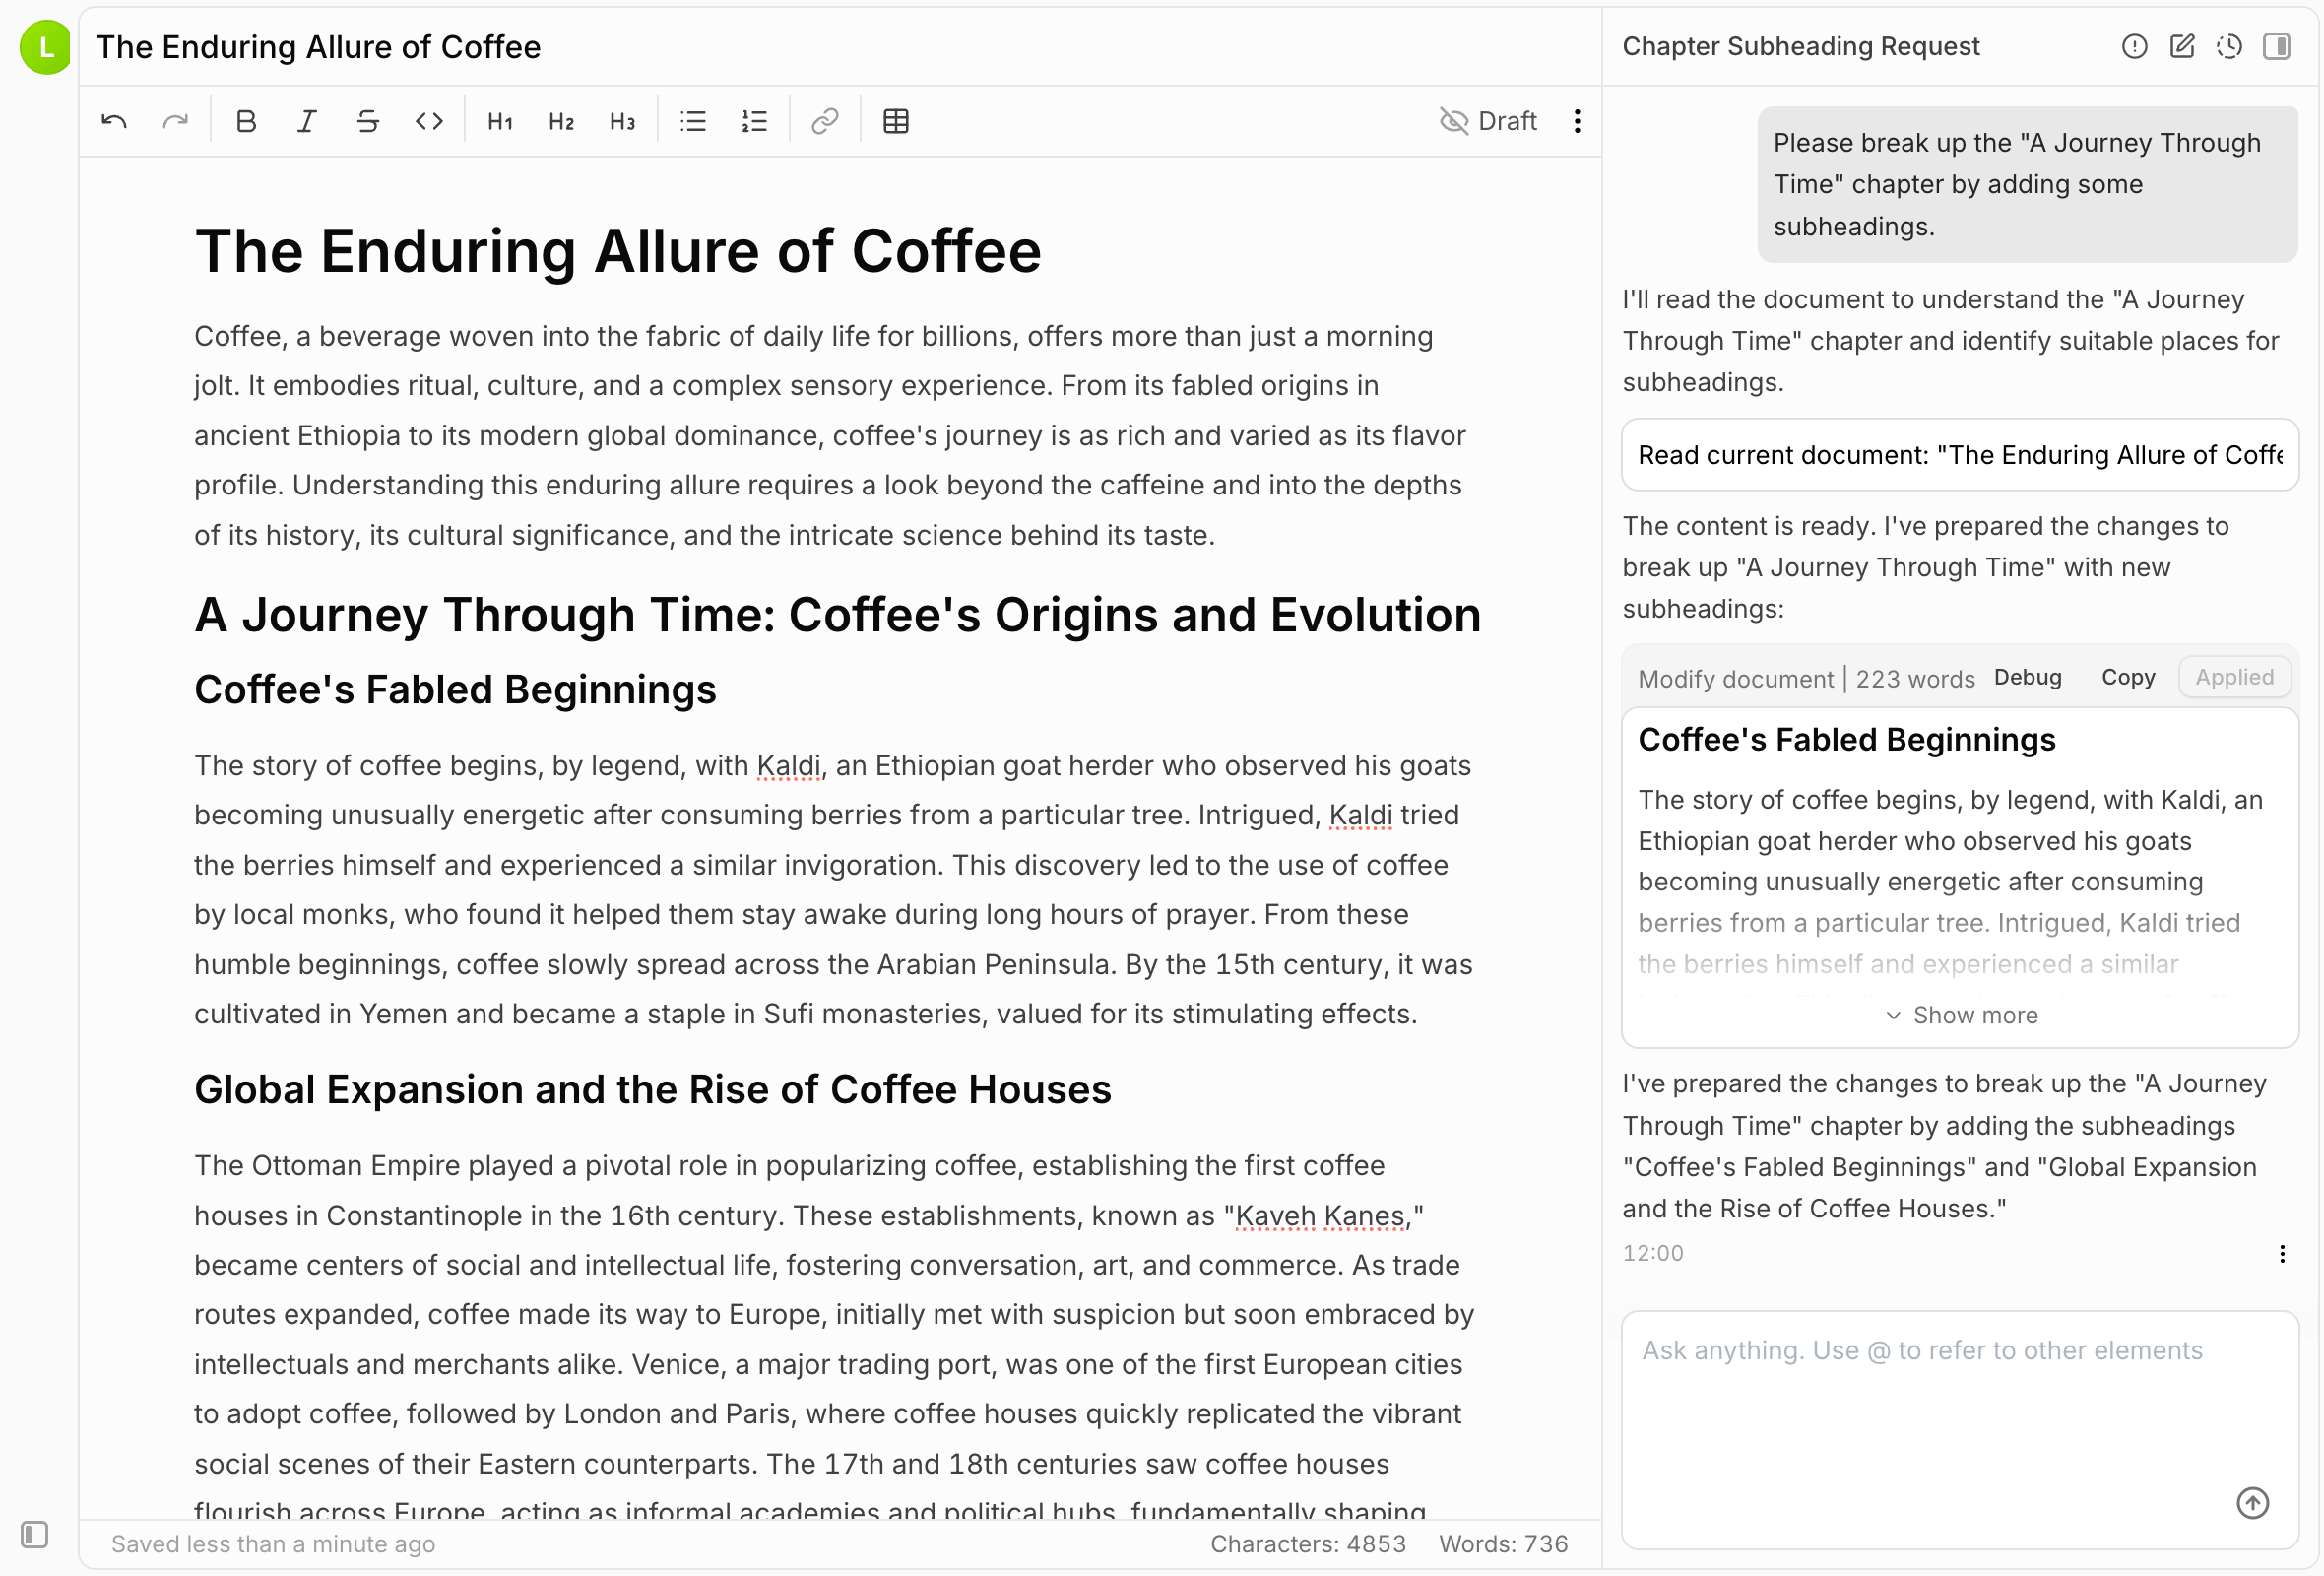The width and height of the screenshot is (2324, 1576).
Task: Click the undo arrow icon
Action: point(114,122)
